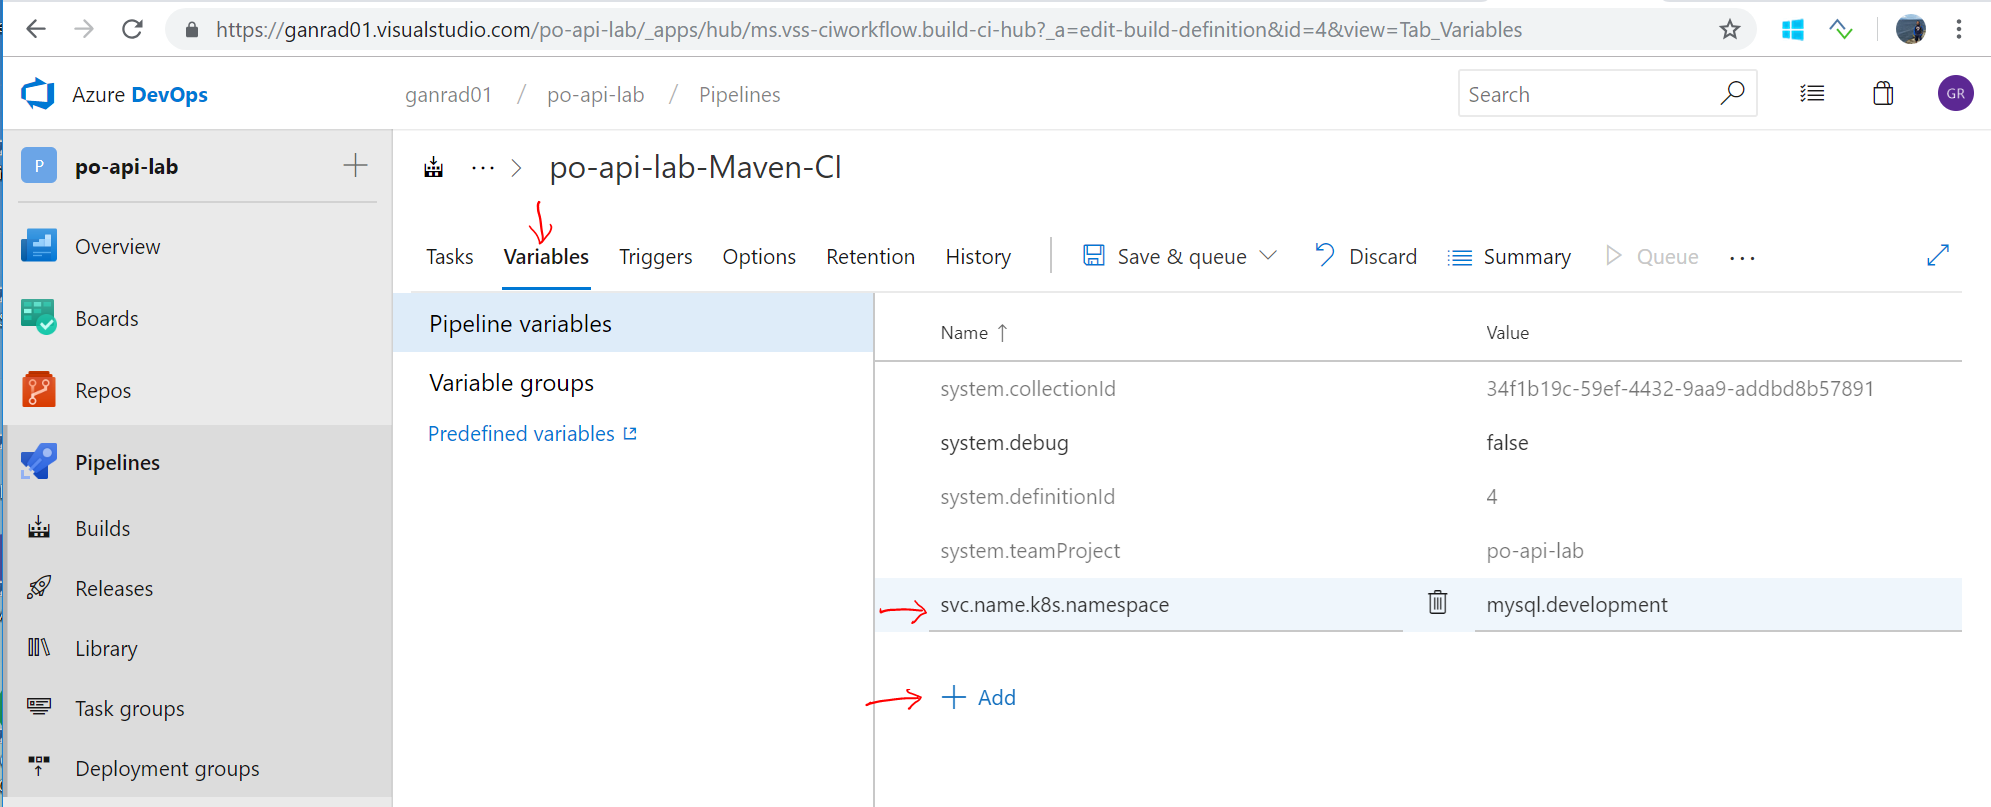Click the browser address bar URL
Viewport: 1991px width, 807px height.
click(x=868, y=30)
